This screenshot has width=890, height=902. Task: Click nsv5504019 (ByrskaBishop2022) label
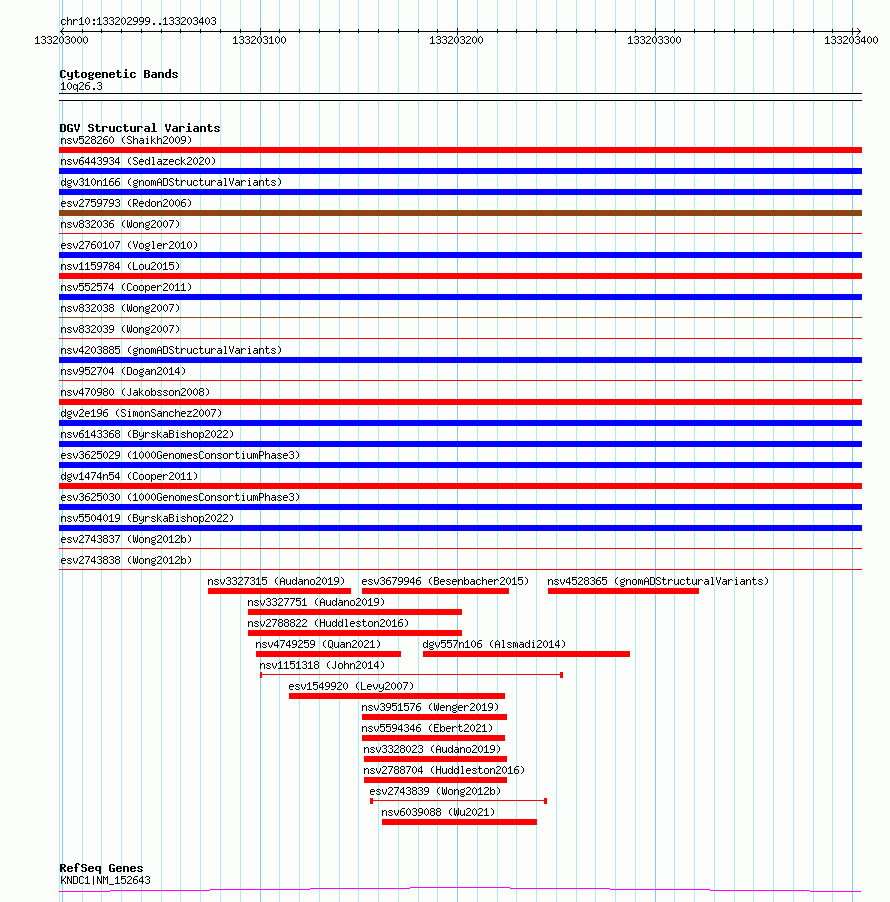point(147,518)
